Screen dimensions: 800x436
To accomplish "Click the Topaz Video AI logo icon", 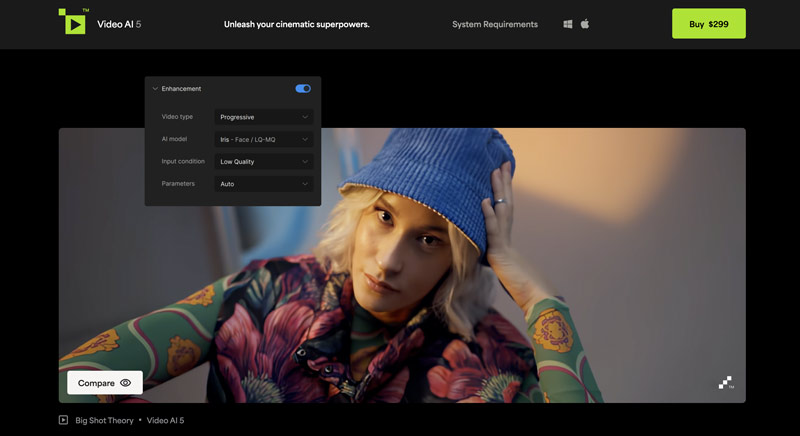I will coord(73,22).
